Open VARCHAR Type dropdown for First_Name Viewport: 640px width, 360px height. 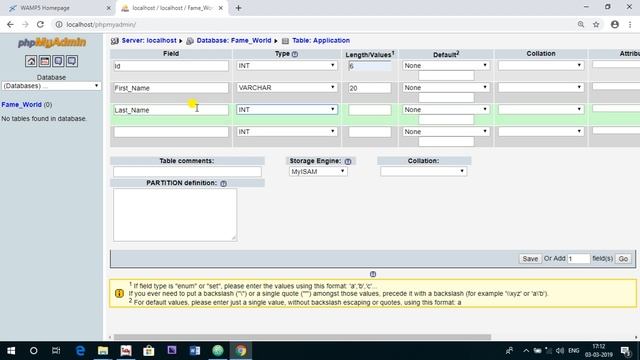pyautogui.click(x=287, y=87)
